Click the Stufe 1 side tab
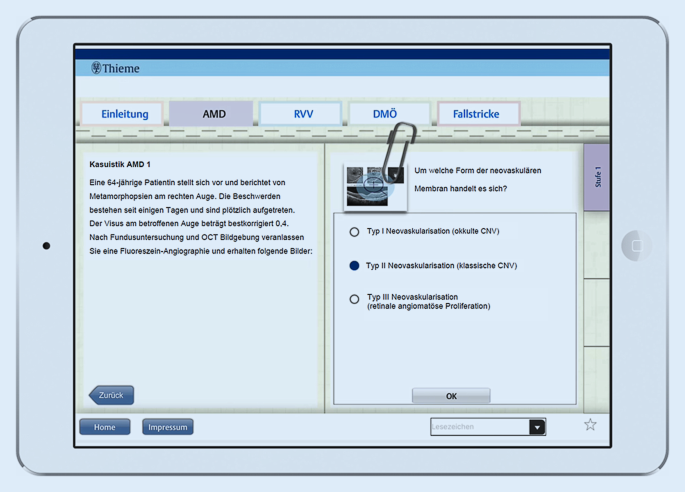 pyautogui.click(x=597, y=178)
